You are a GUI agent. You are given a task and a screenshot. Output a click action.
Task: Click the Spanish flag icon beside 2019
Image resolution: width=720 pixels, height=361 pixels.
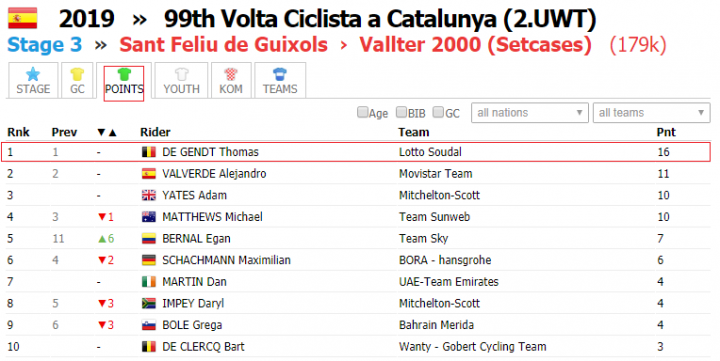click(22, 18)
